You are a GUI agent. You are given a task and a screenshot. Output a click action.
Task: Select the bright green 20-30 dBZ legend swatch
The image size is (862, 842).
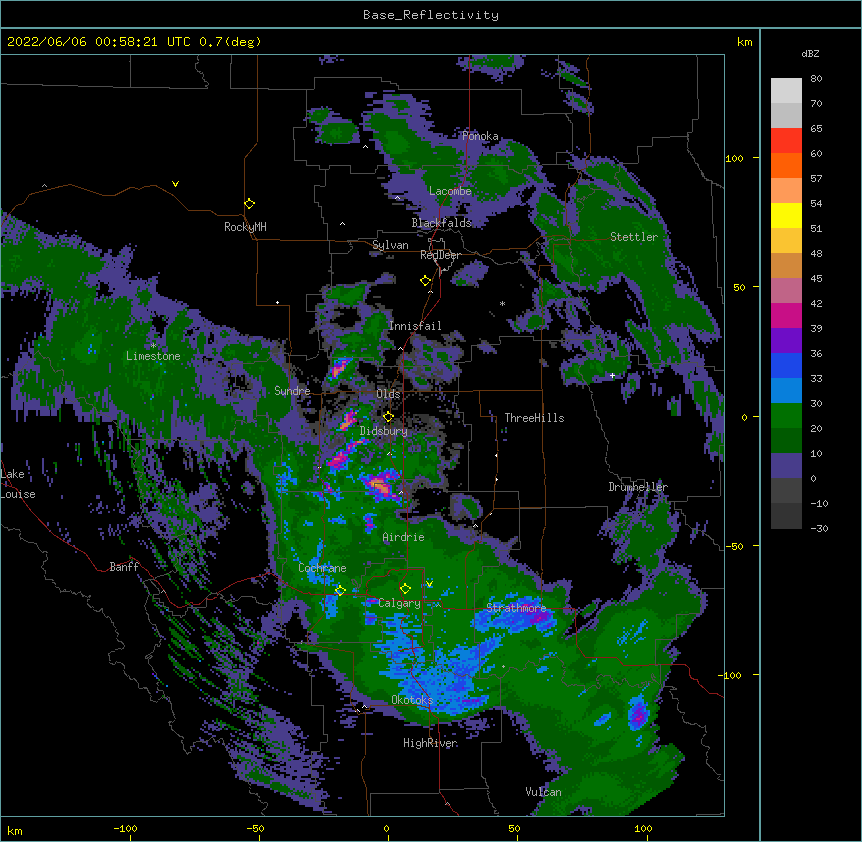click(786, 416)
